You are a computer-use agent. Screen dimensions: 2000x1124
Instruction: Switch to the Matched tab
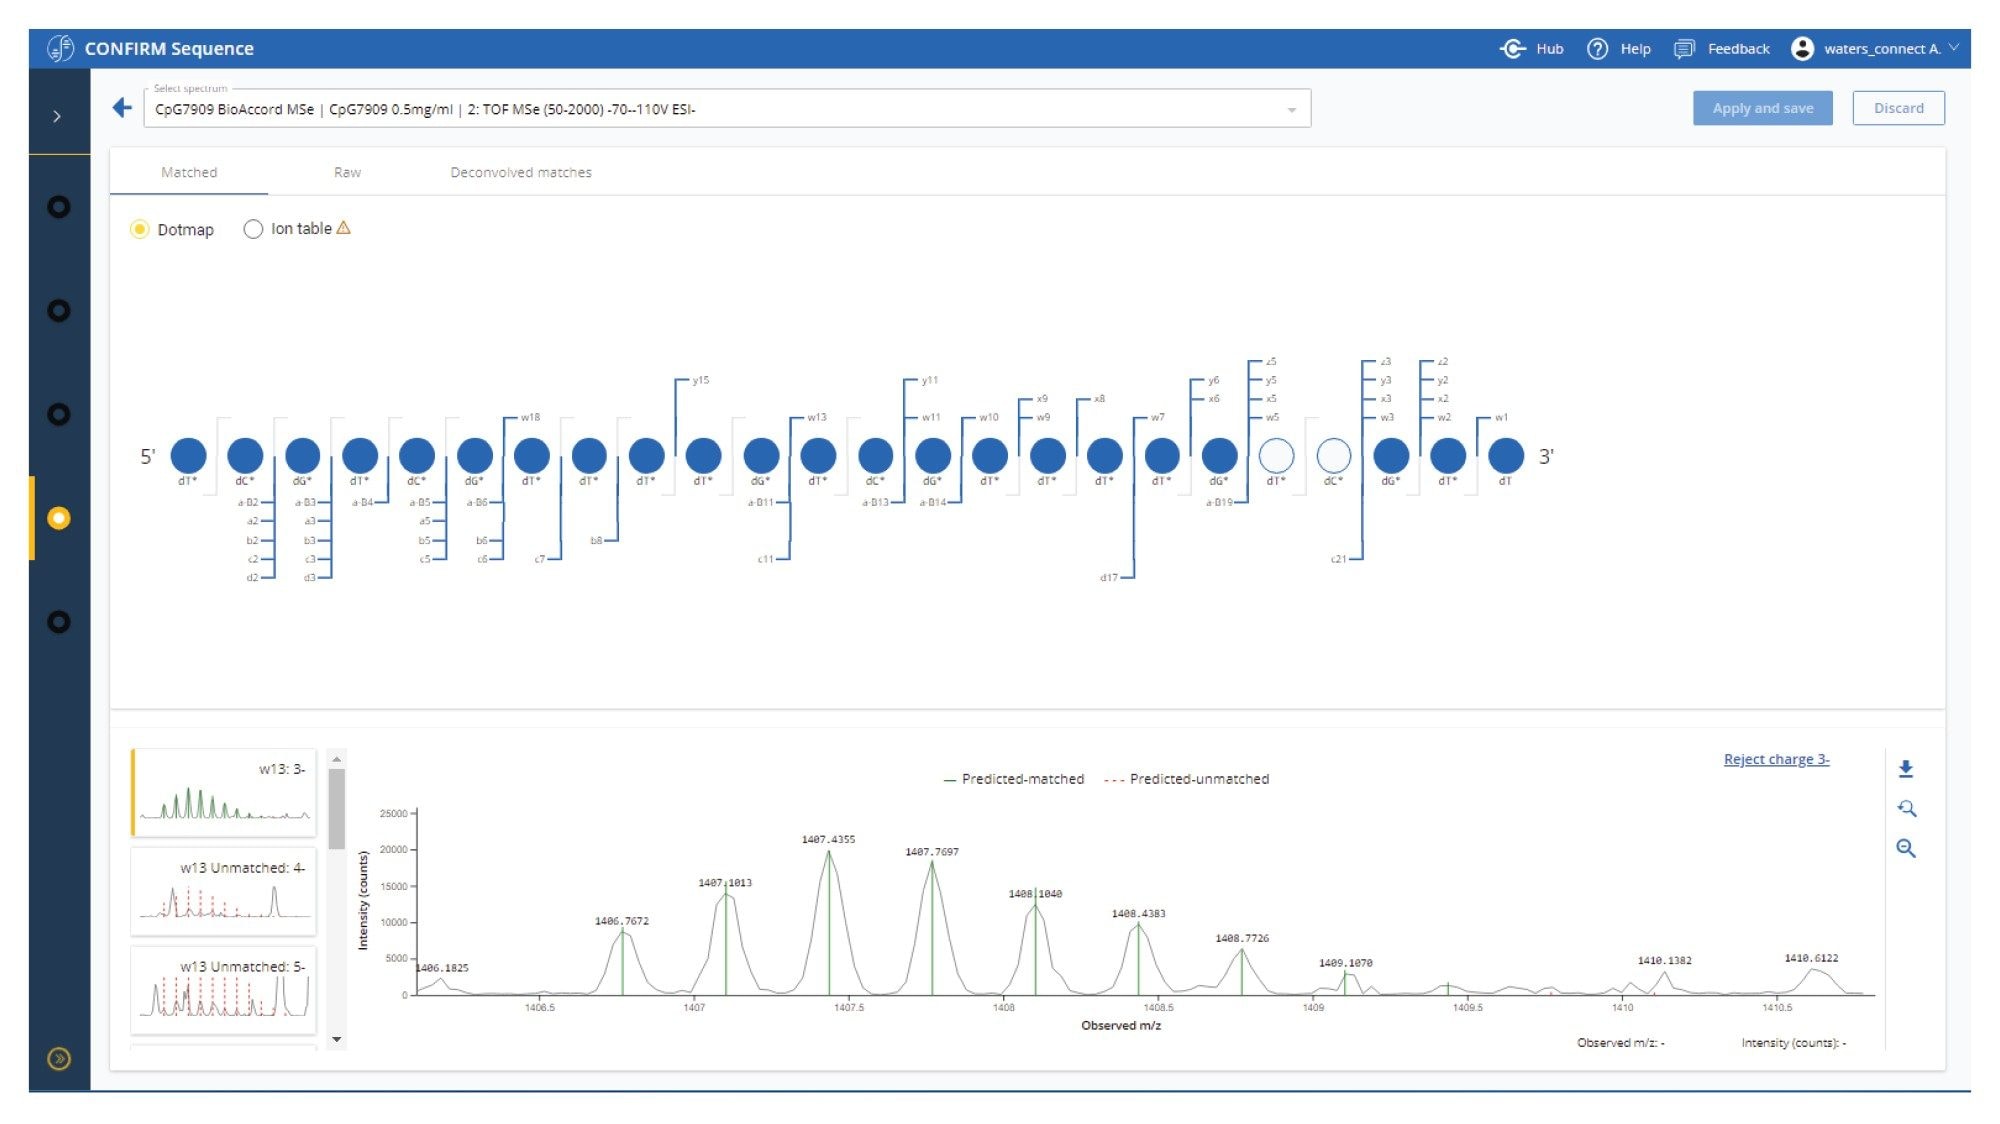[189, 172]
